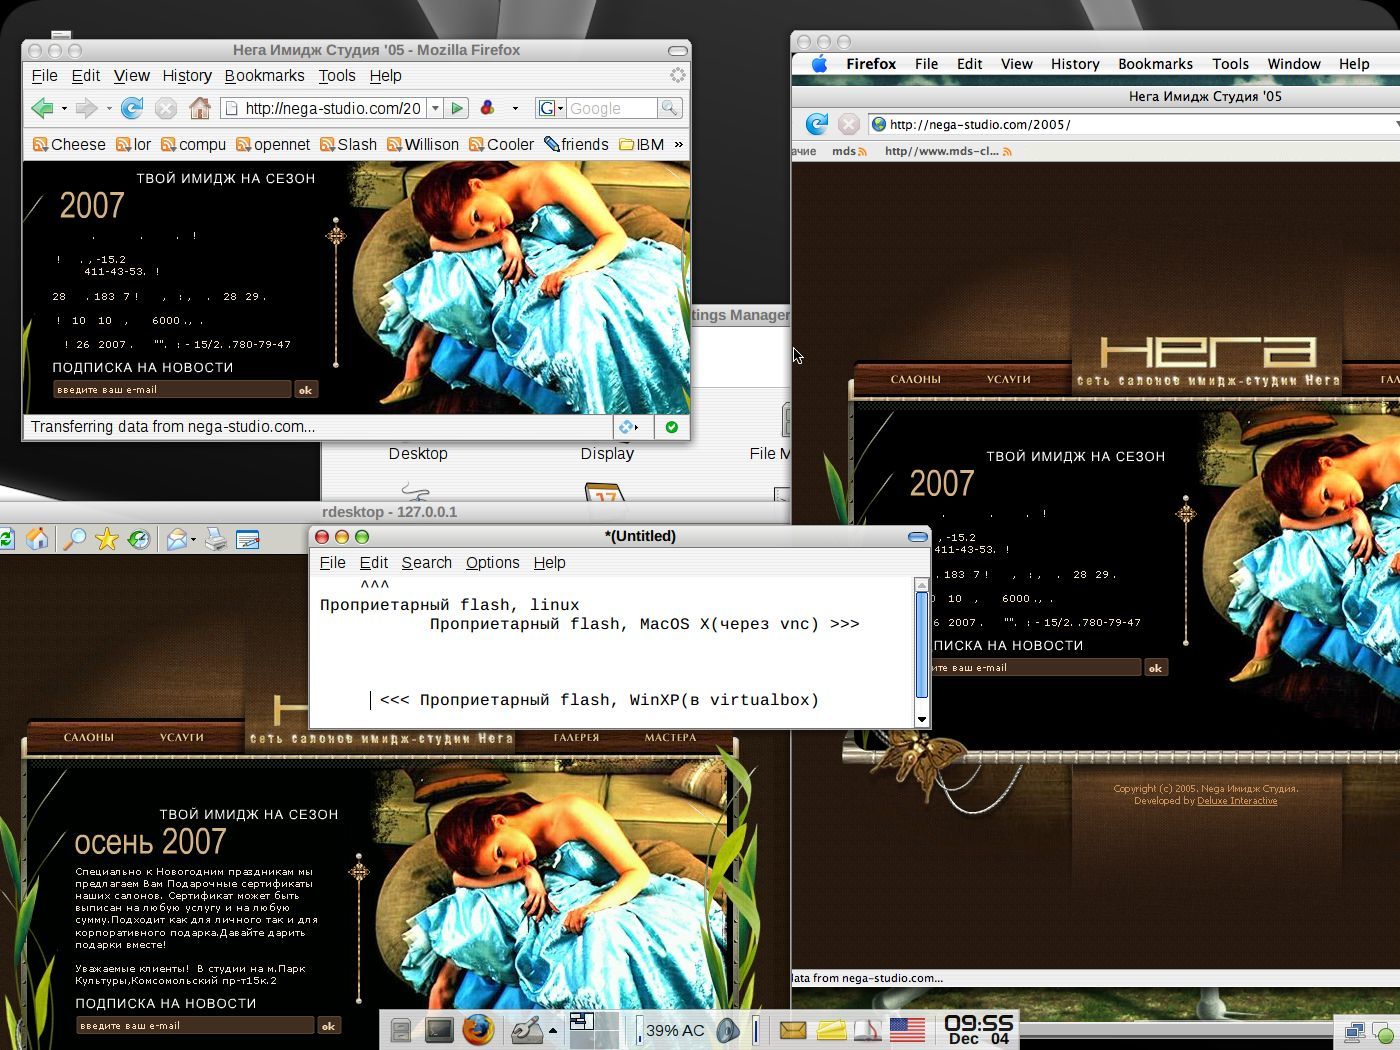Viewport: 1400px width, 1050px height.
Task: Click the Mac Firefox URL field
Action: [1134, 124]
